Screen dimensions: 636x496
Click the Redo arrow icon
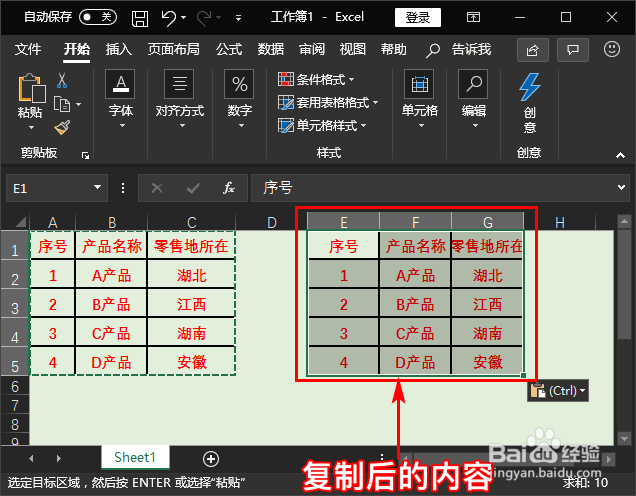(204, 18)
